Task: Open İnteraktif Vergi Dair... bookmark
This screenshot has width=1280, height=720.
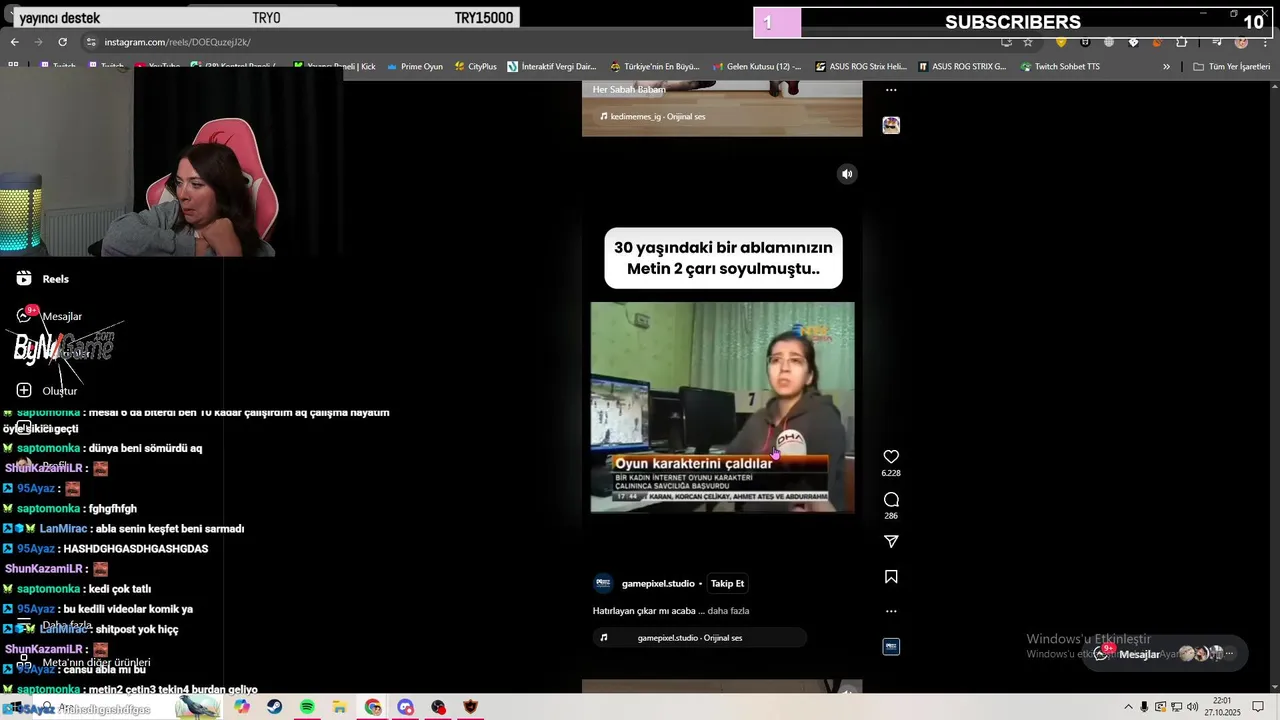Action: [551, 67]
